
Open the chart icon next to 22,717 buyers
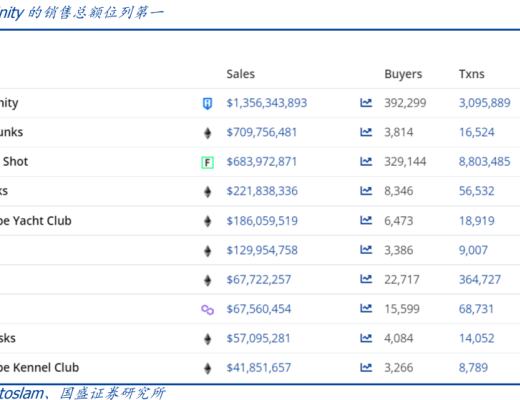click(x=366, y=279)
